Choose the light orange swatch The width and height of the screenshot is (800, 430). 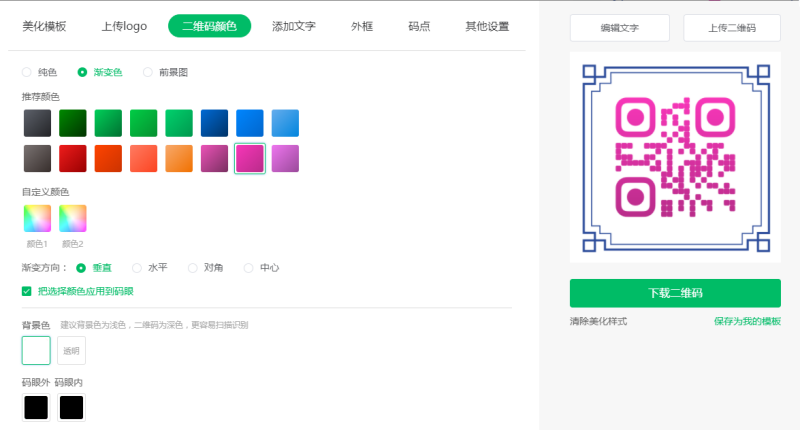(x=179, y=159)
